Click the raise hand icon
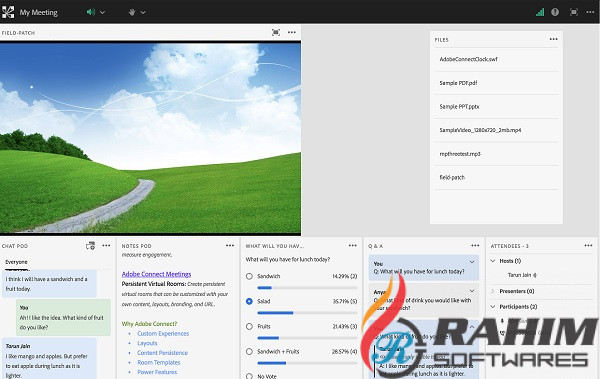Viewport: 600px width, 379px height. pos(132,12)
